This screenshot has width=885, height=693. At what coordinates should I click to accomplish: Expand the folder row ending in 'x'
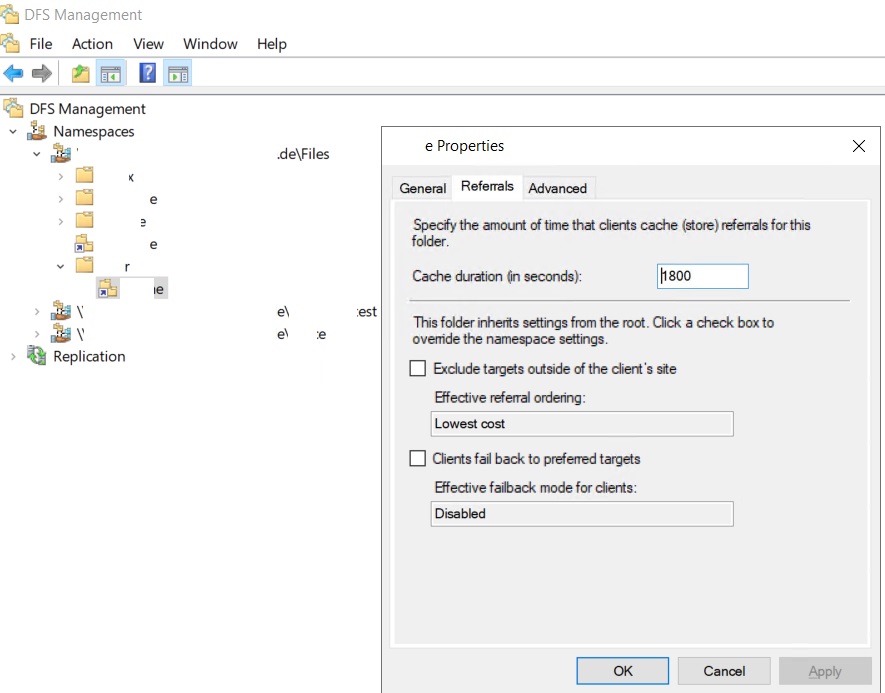click(60, 176)
